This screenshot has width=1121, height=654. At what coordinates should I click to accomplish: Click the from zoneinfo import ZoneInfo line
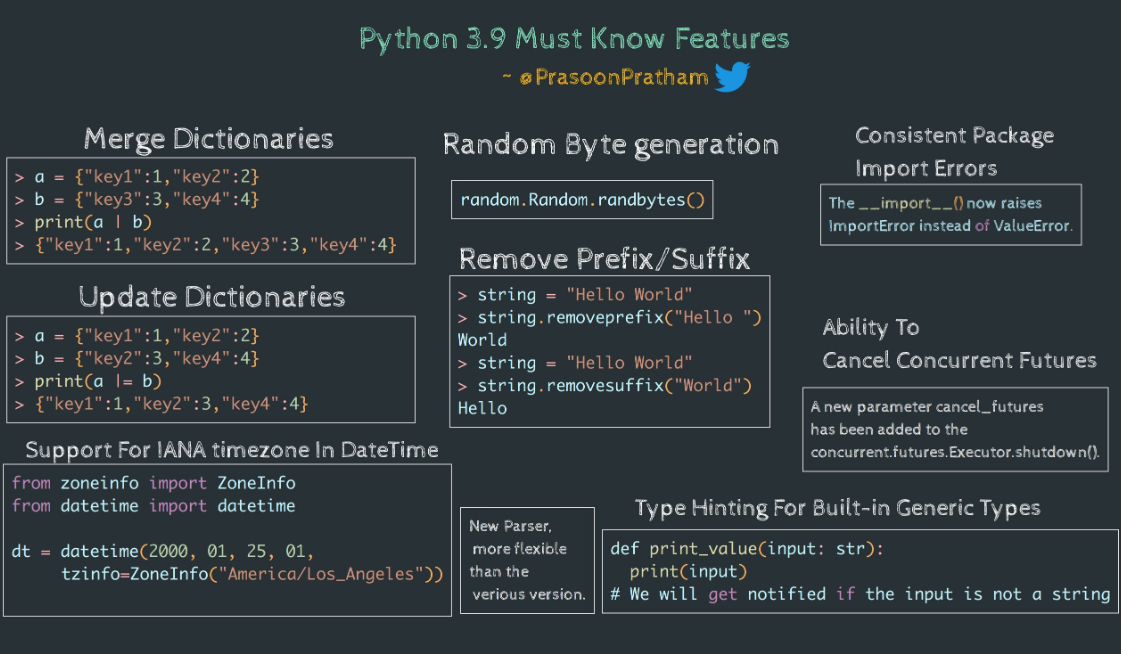pos(153,483)
